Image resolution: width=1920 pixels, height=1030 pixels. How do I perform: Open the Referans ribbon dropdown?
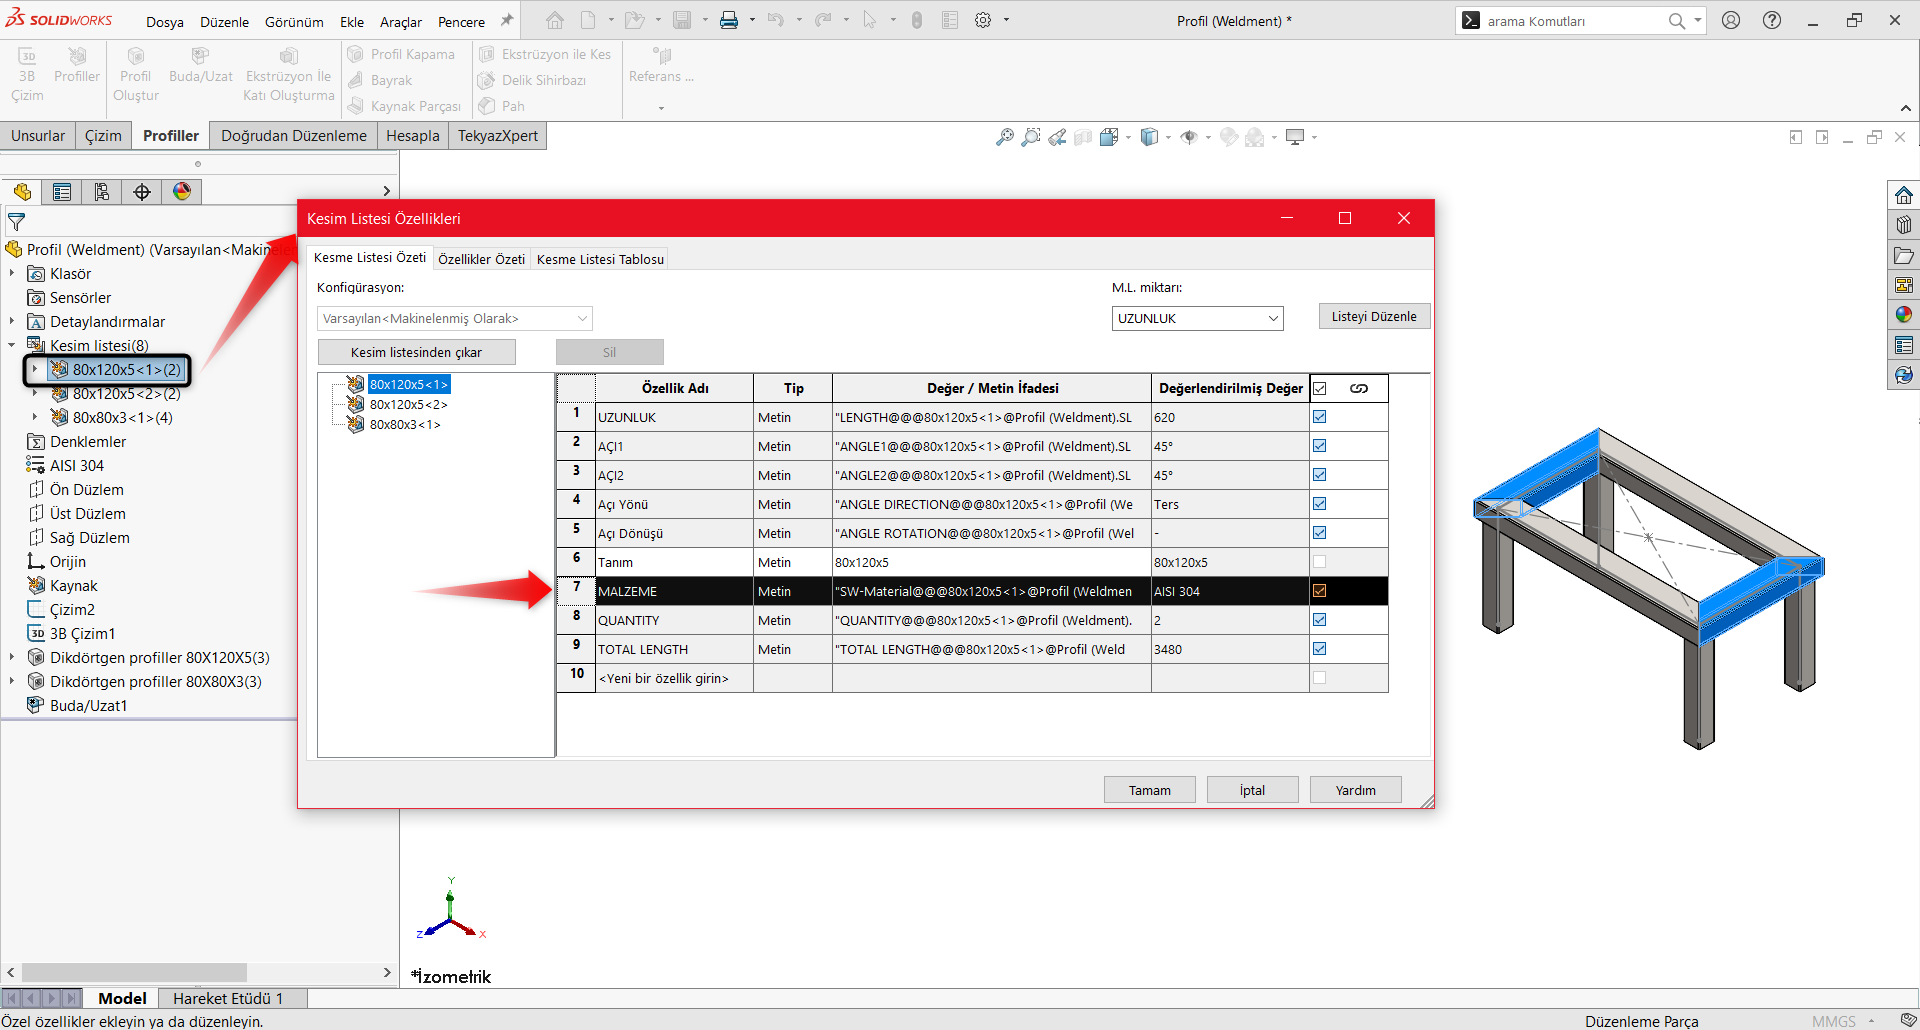[x=661, y=108]
